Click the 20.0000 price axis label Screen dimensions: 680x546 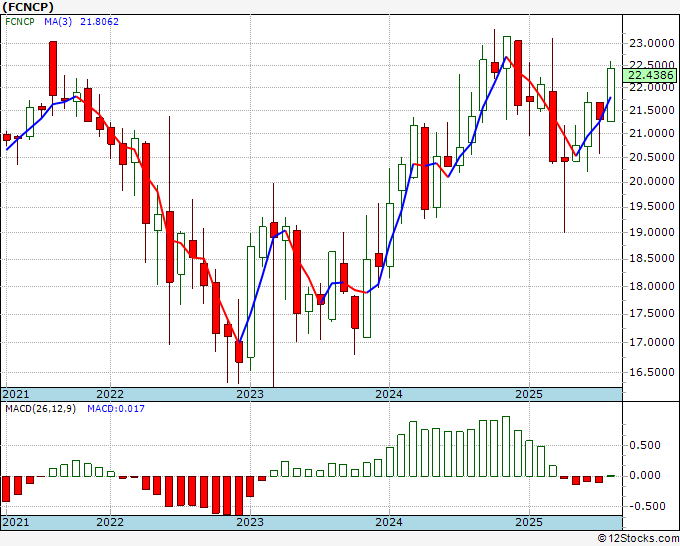pyautogui.click(x=652, y=182)
